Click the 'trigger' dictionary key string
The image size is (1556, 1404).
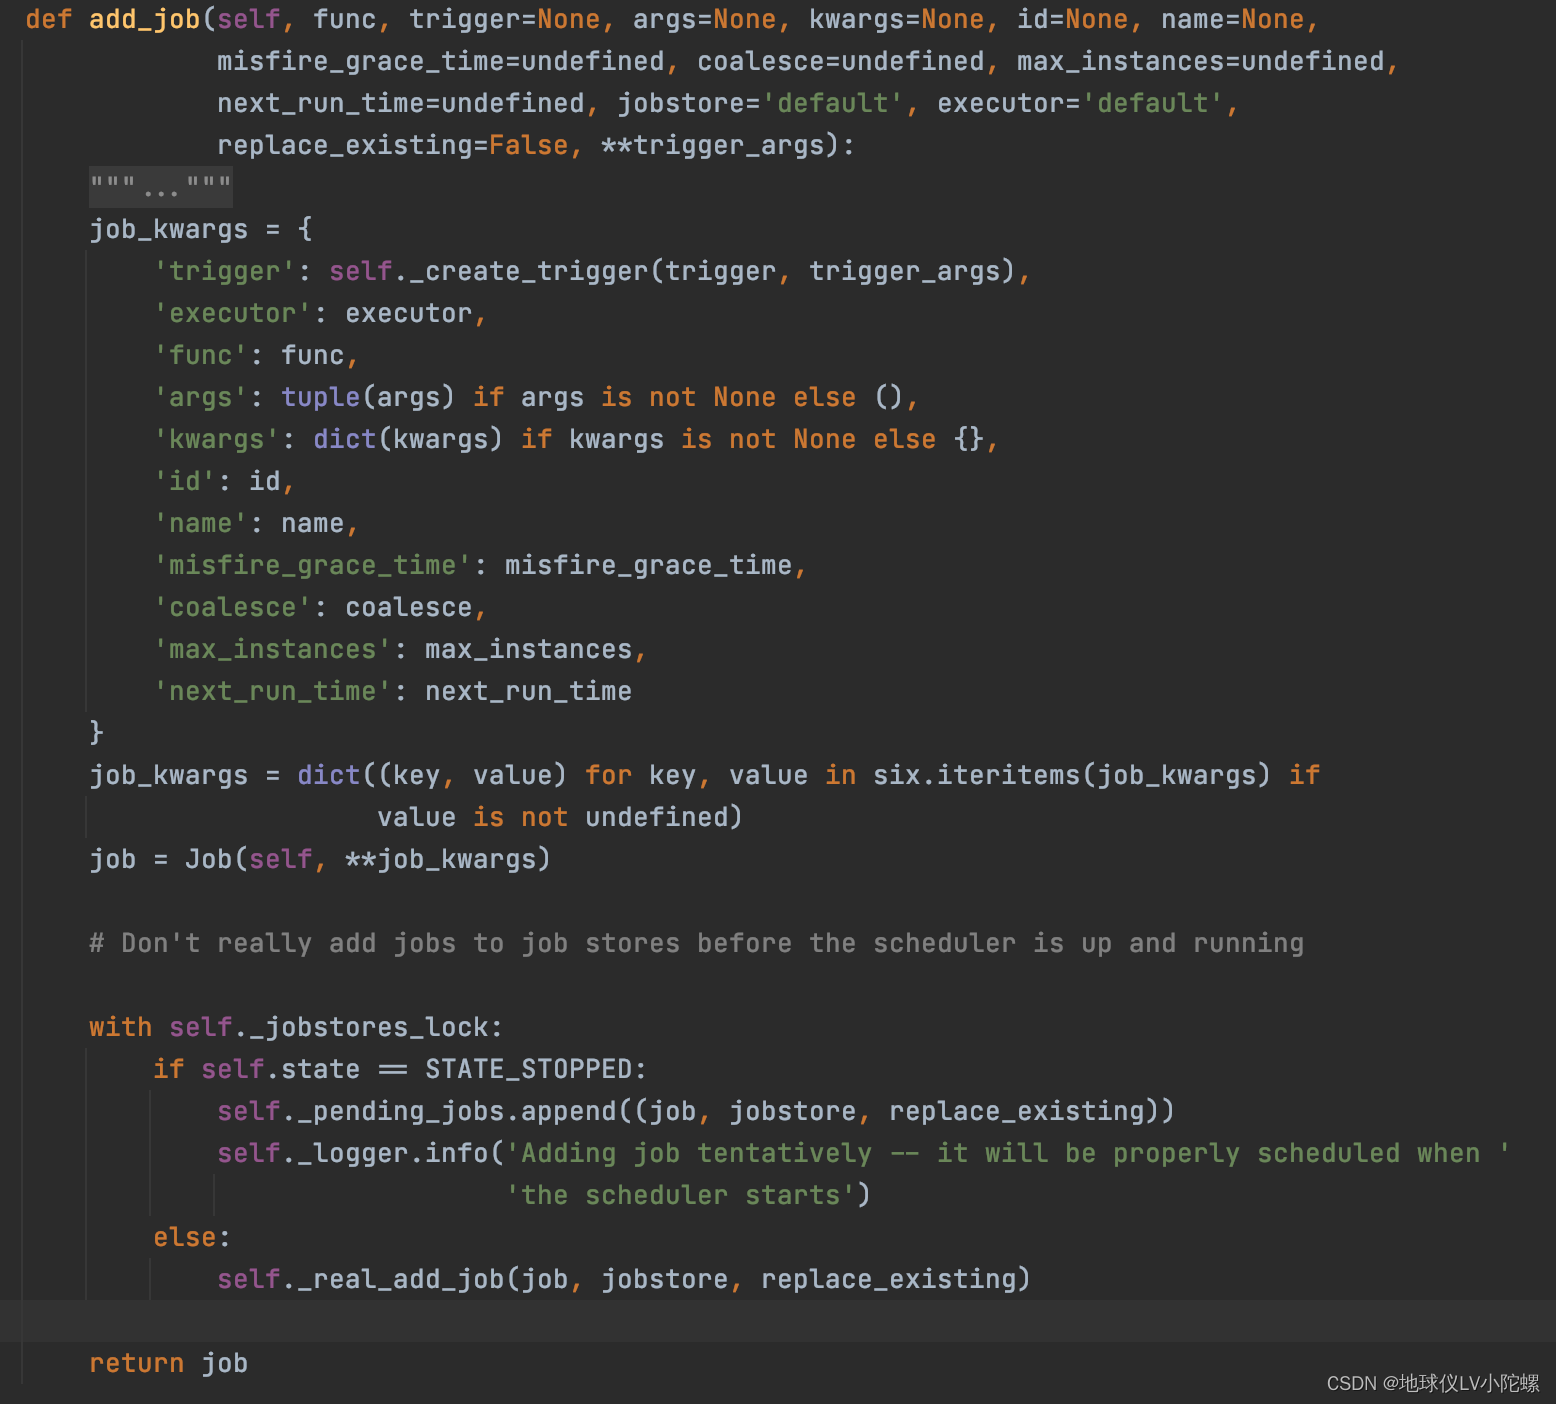point(225,271)
